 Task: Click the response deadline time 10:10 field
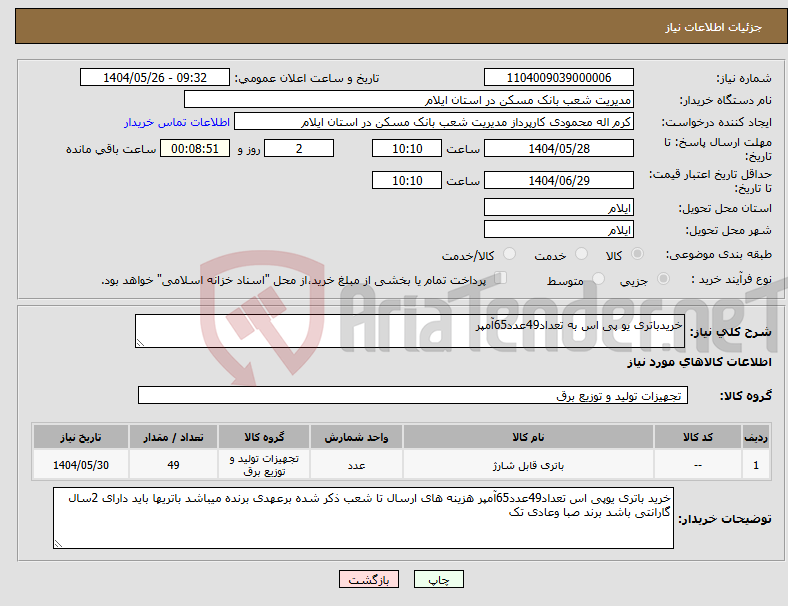point(407,148)
